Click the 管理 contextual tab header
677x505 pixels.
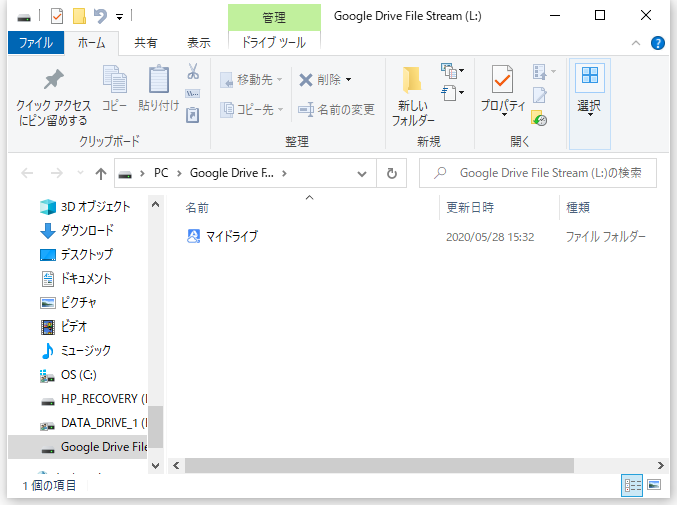click(274, 17)
